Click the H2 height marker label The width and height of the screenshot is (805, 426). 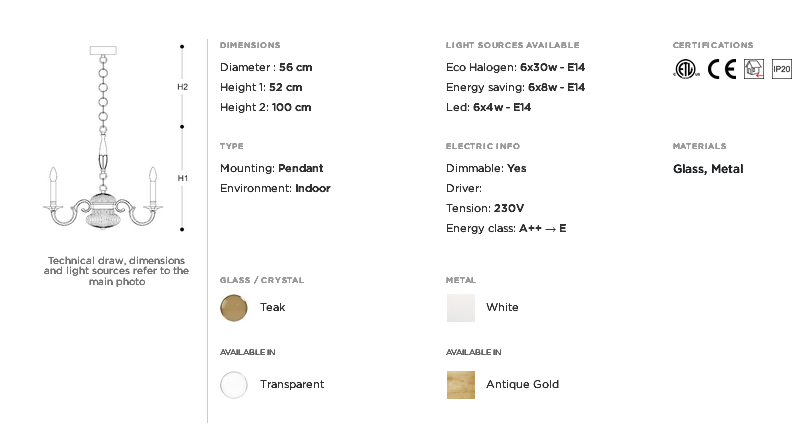tap(183, 87)
